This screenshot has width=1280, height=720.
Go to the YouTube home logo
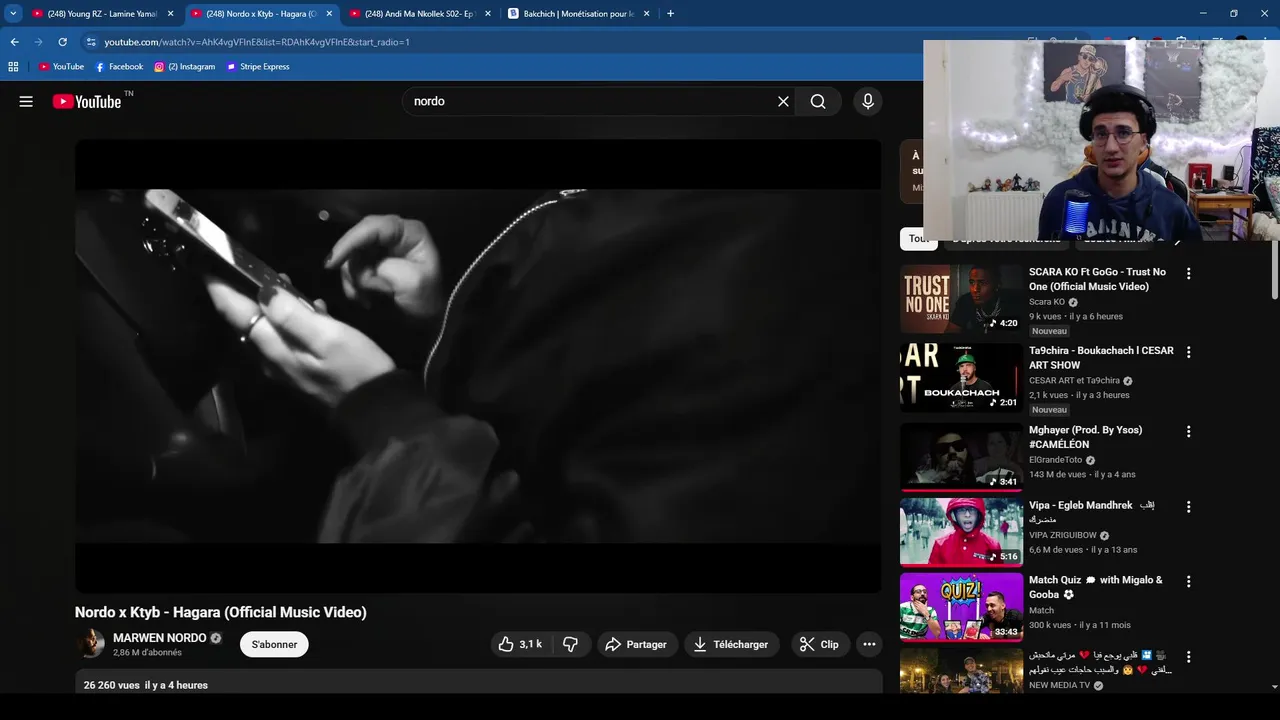click(x=87, y=101)
